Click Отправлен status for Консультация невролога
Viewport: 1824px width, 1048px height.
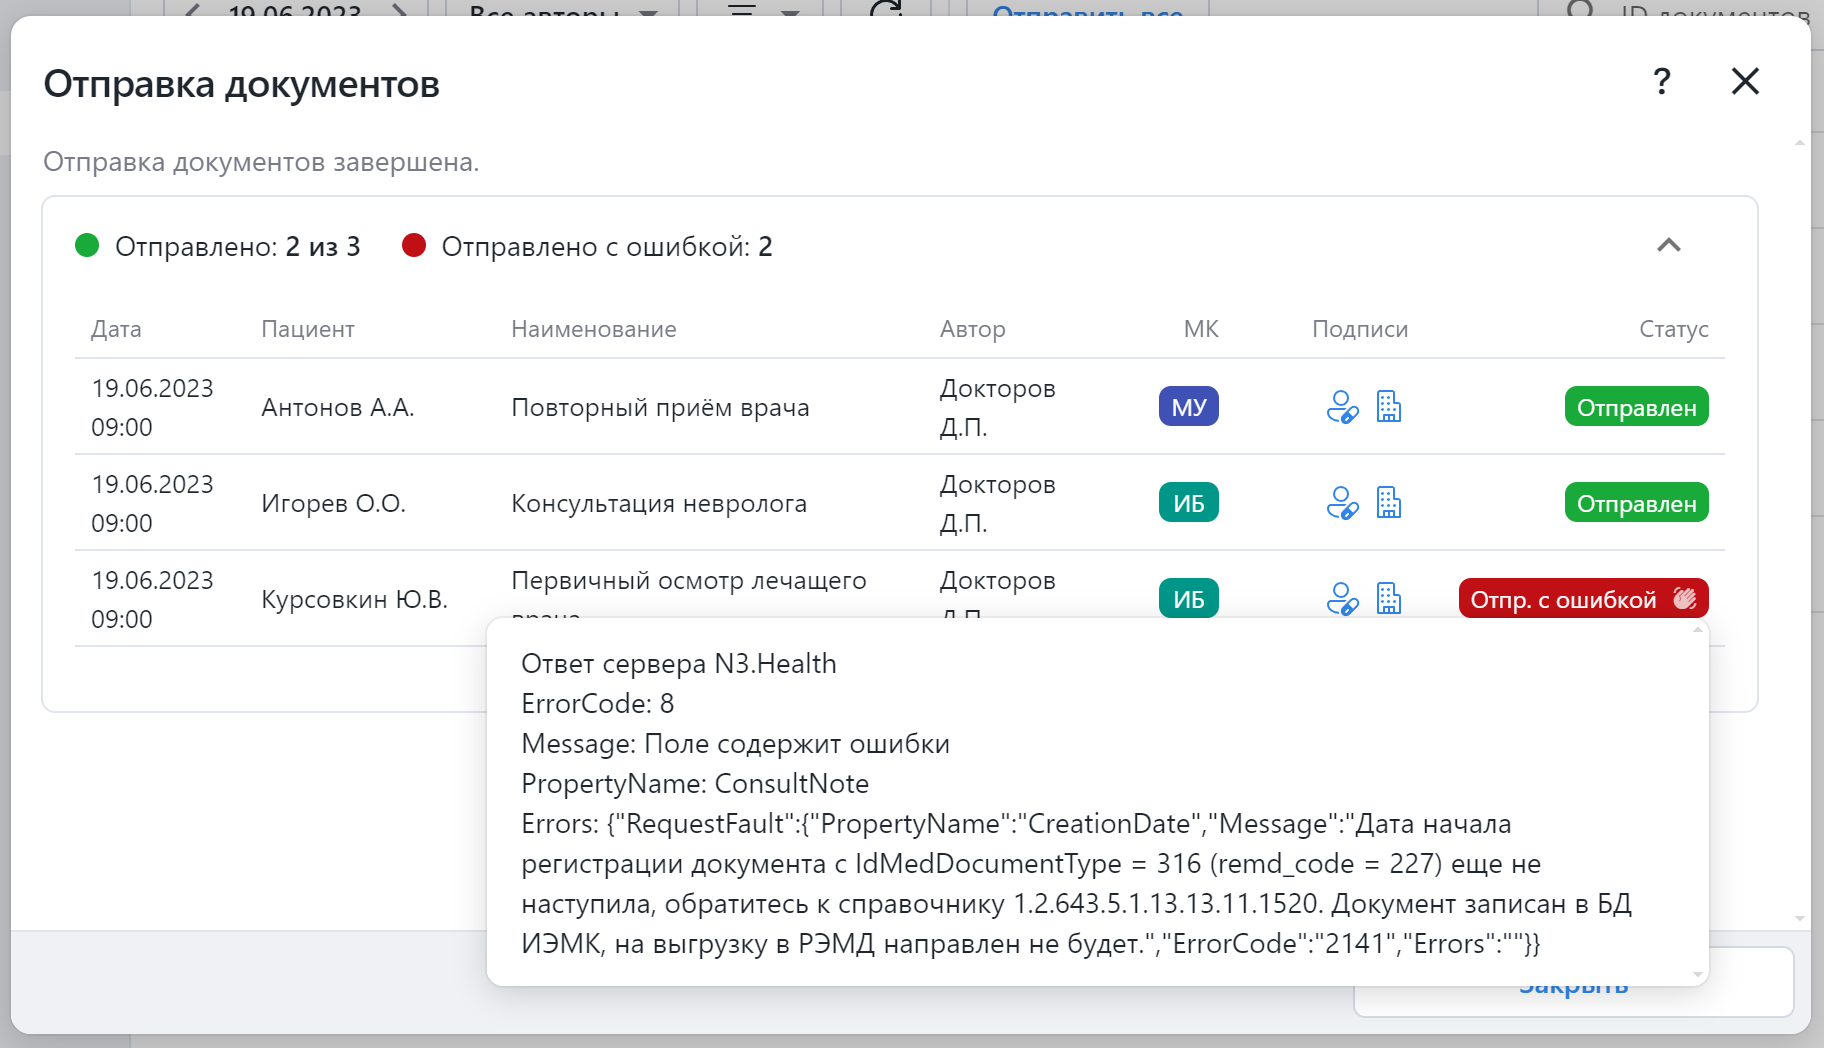click(x=1636, y=503)
